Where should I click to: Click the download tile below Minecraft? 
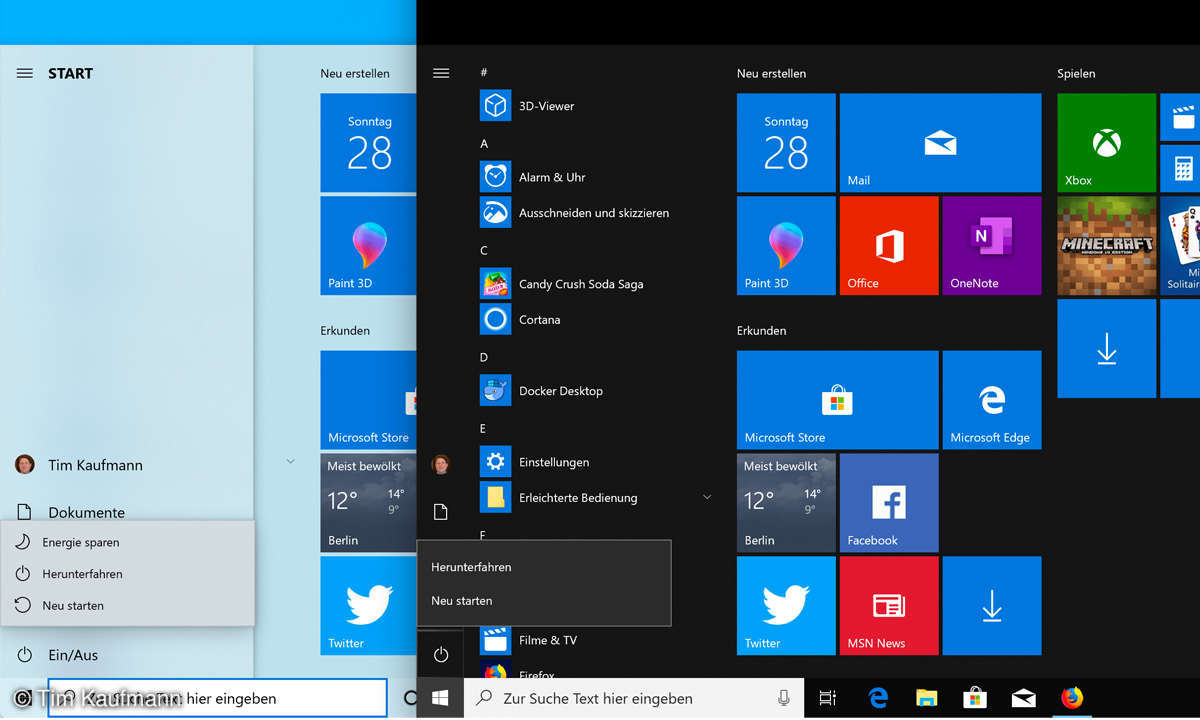(x=1106, y=349)
